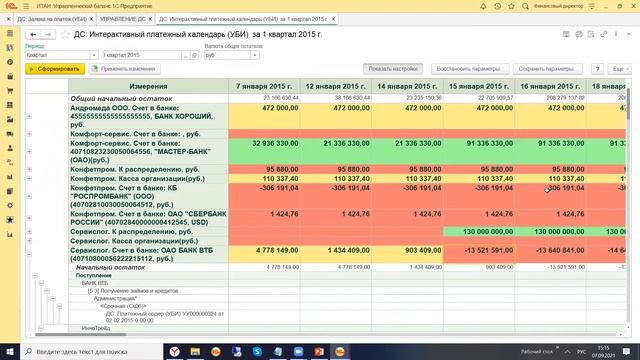Open the factory section icon in sidebar

coord(10,119)
